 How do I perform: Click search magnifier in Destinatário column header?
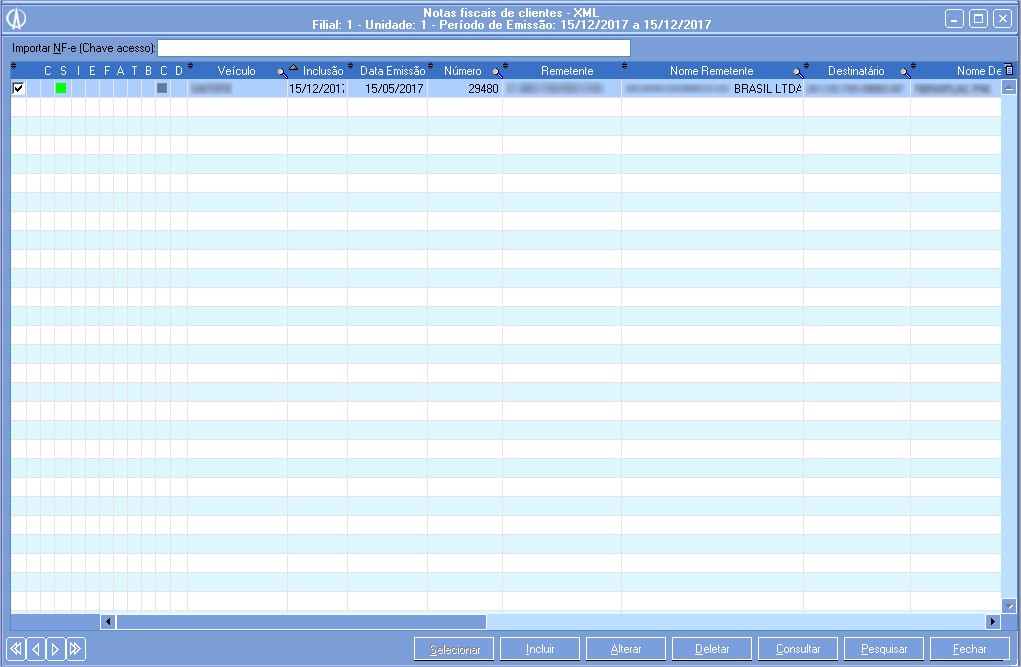click(904, 73)
